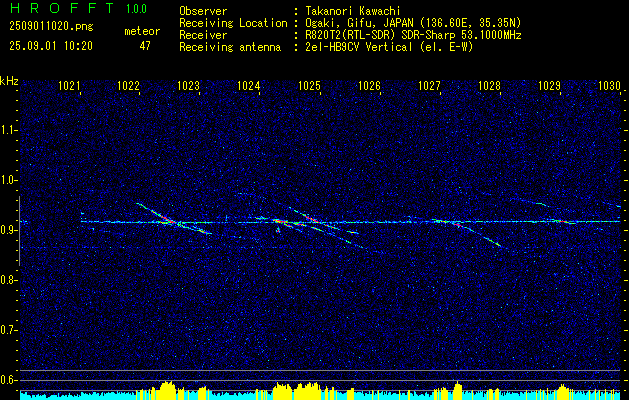
Task: Click the Receiving antenna field label
Action: point(230,47)
